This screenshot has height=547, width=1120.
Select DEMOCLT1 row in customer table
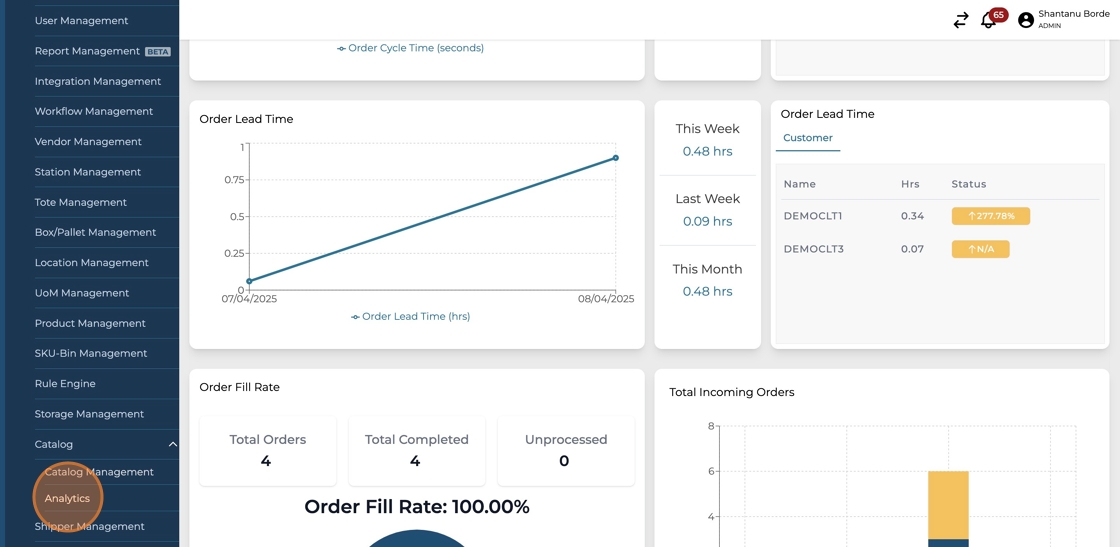point(812,216)
